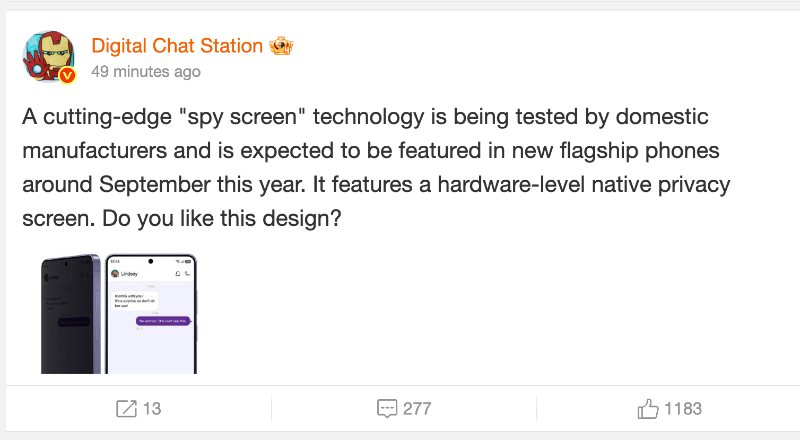Open comments via speech bubble icon
This screenshot has width=800, height=440.
pos(387,408)
